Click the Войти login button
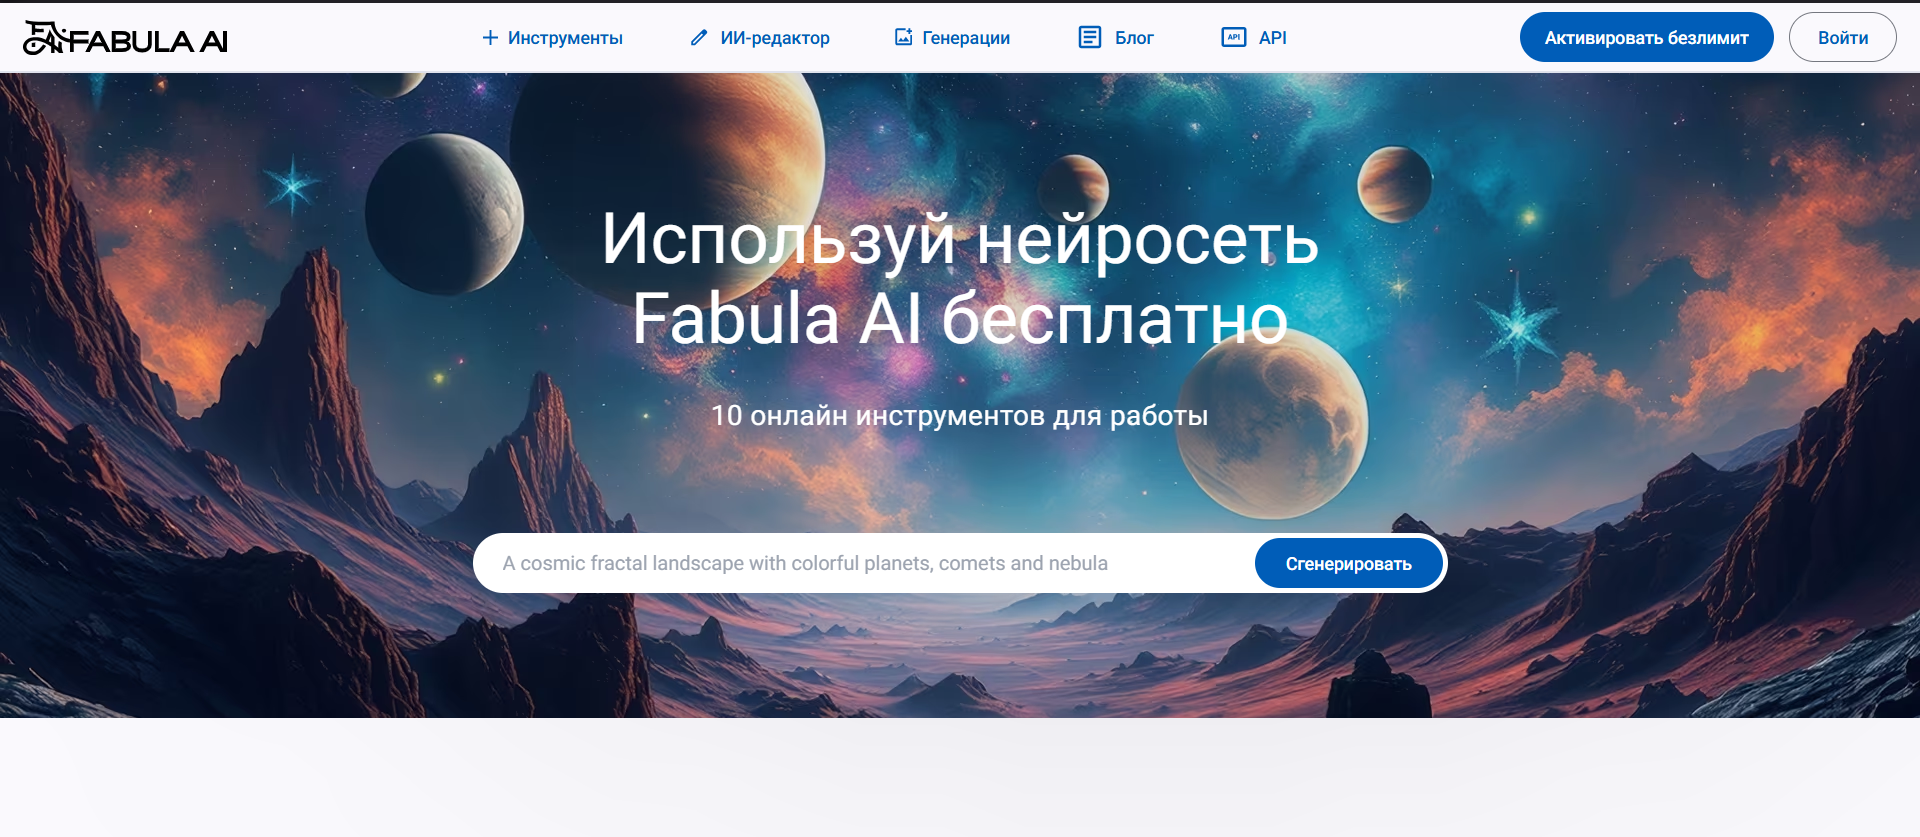Viewport: 1920px width, 837px height. pyautogui.click(x=1842, y=38)
